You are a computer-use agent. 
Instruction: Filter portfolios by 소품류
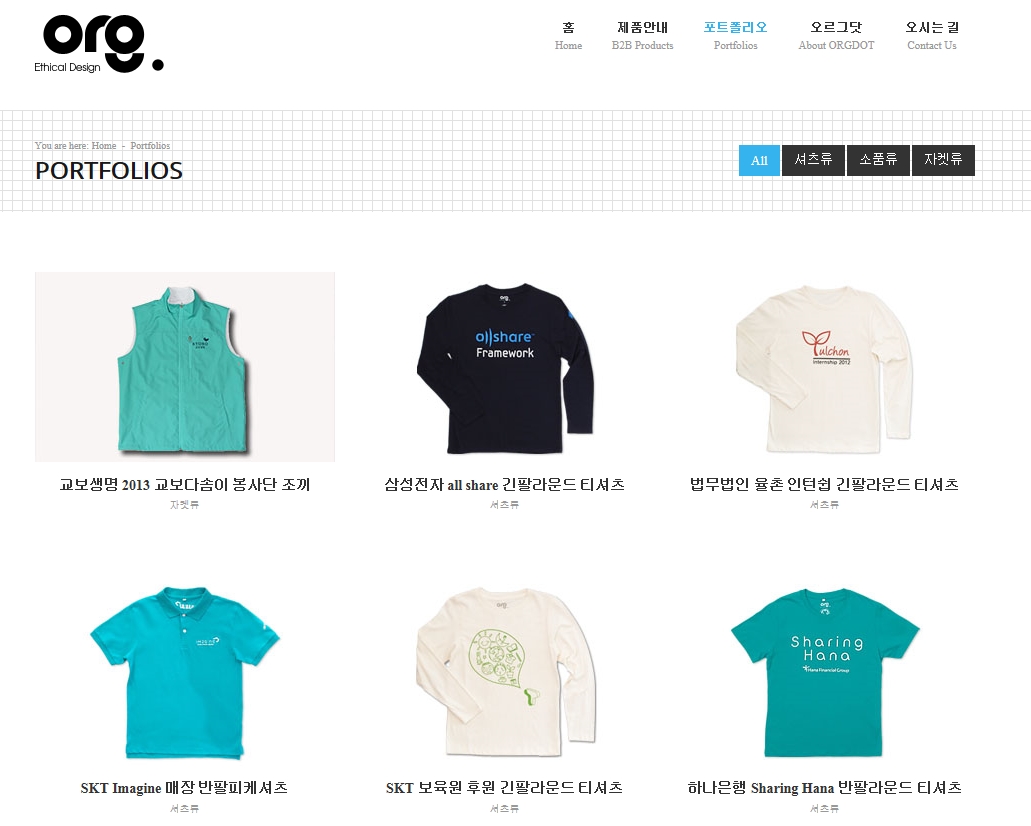(x=878, y=160)
